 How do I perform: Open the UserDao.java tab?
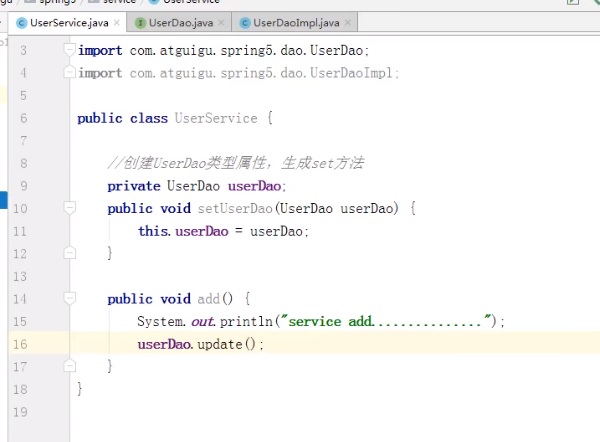pos(181,23)
